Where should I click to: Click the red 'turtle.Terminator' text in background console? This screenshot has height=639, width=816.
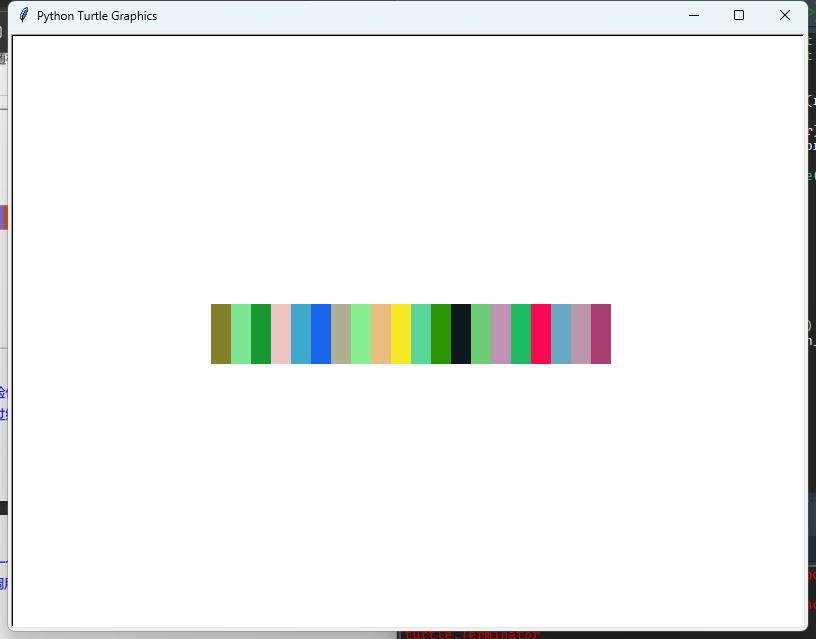472,635
